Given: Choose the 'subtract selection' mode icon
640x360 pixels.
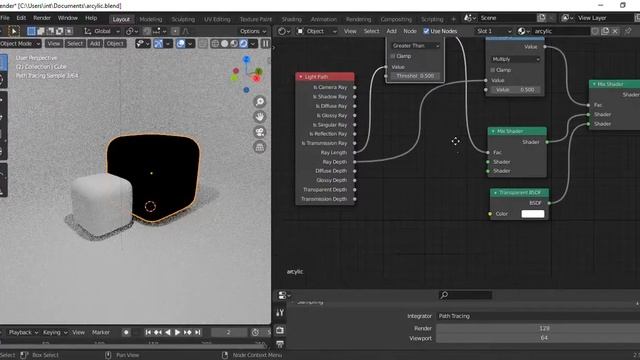Looking at the screenshot, I should [x=50, y=31].
